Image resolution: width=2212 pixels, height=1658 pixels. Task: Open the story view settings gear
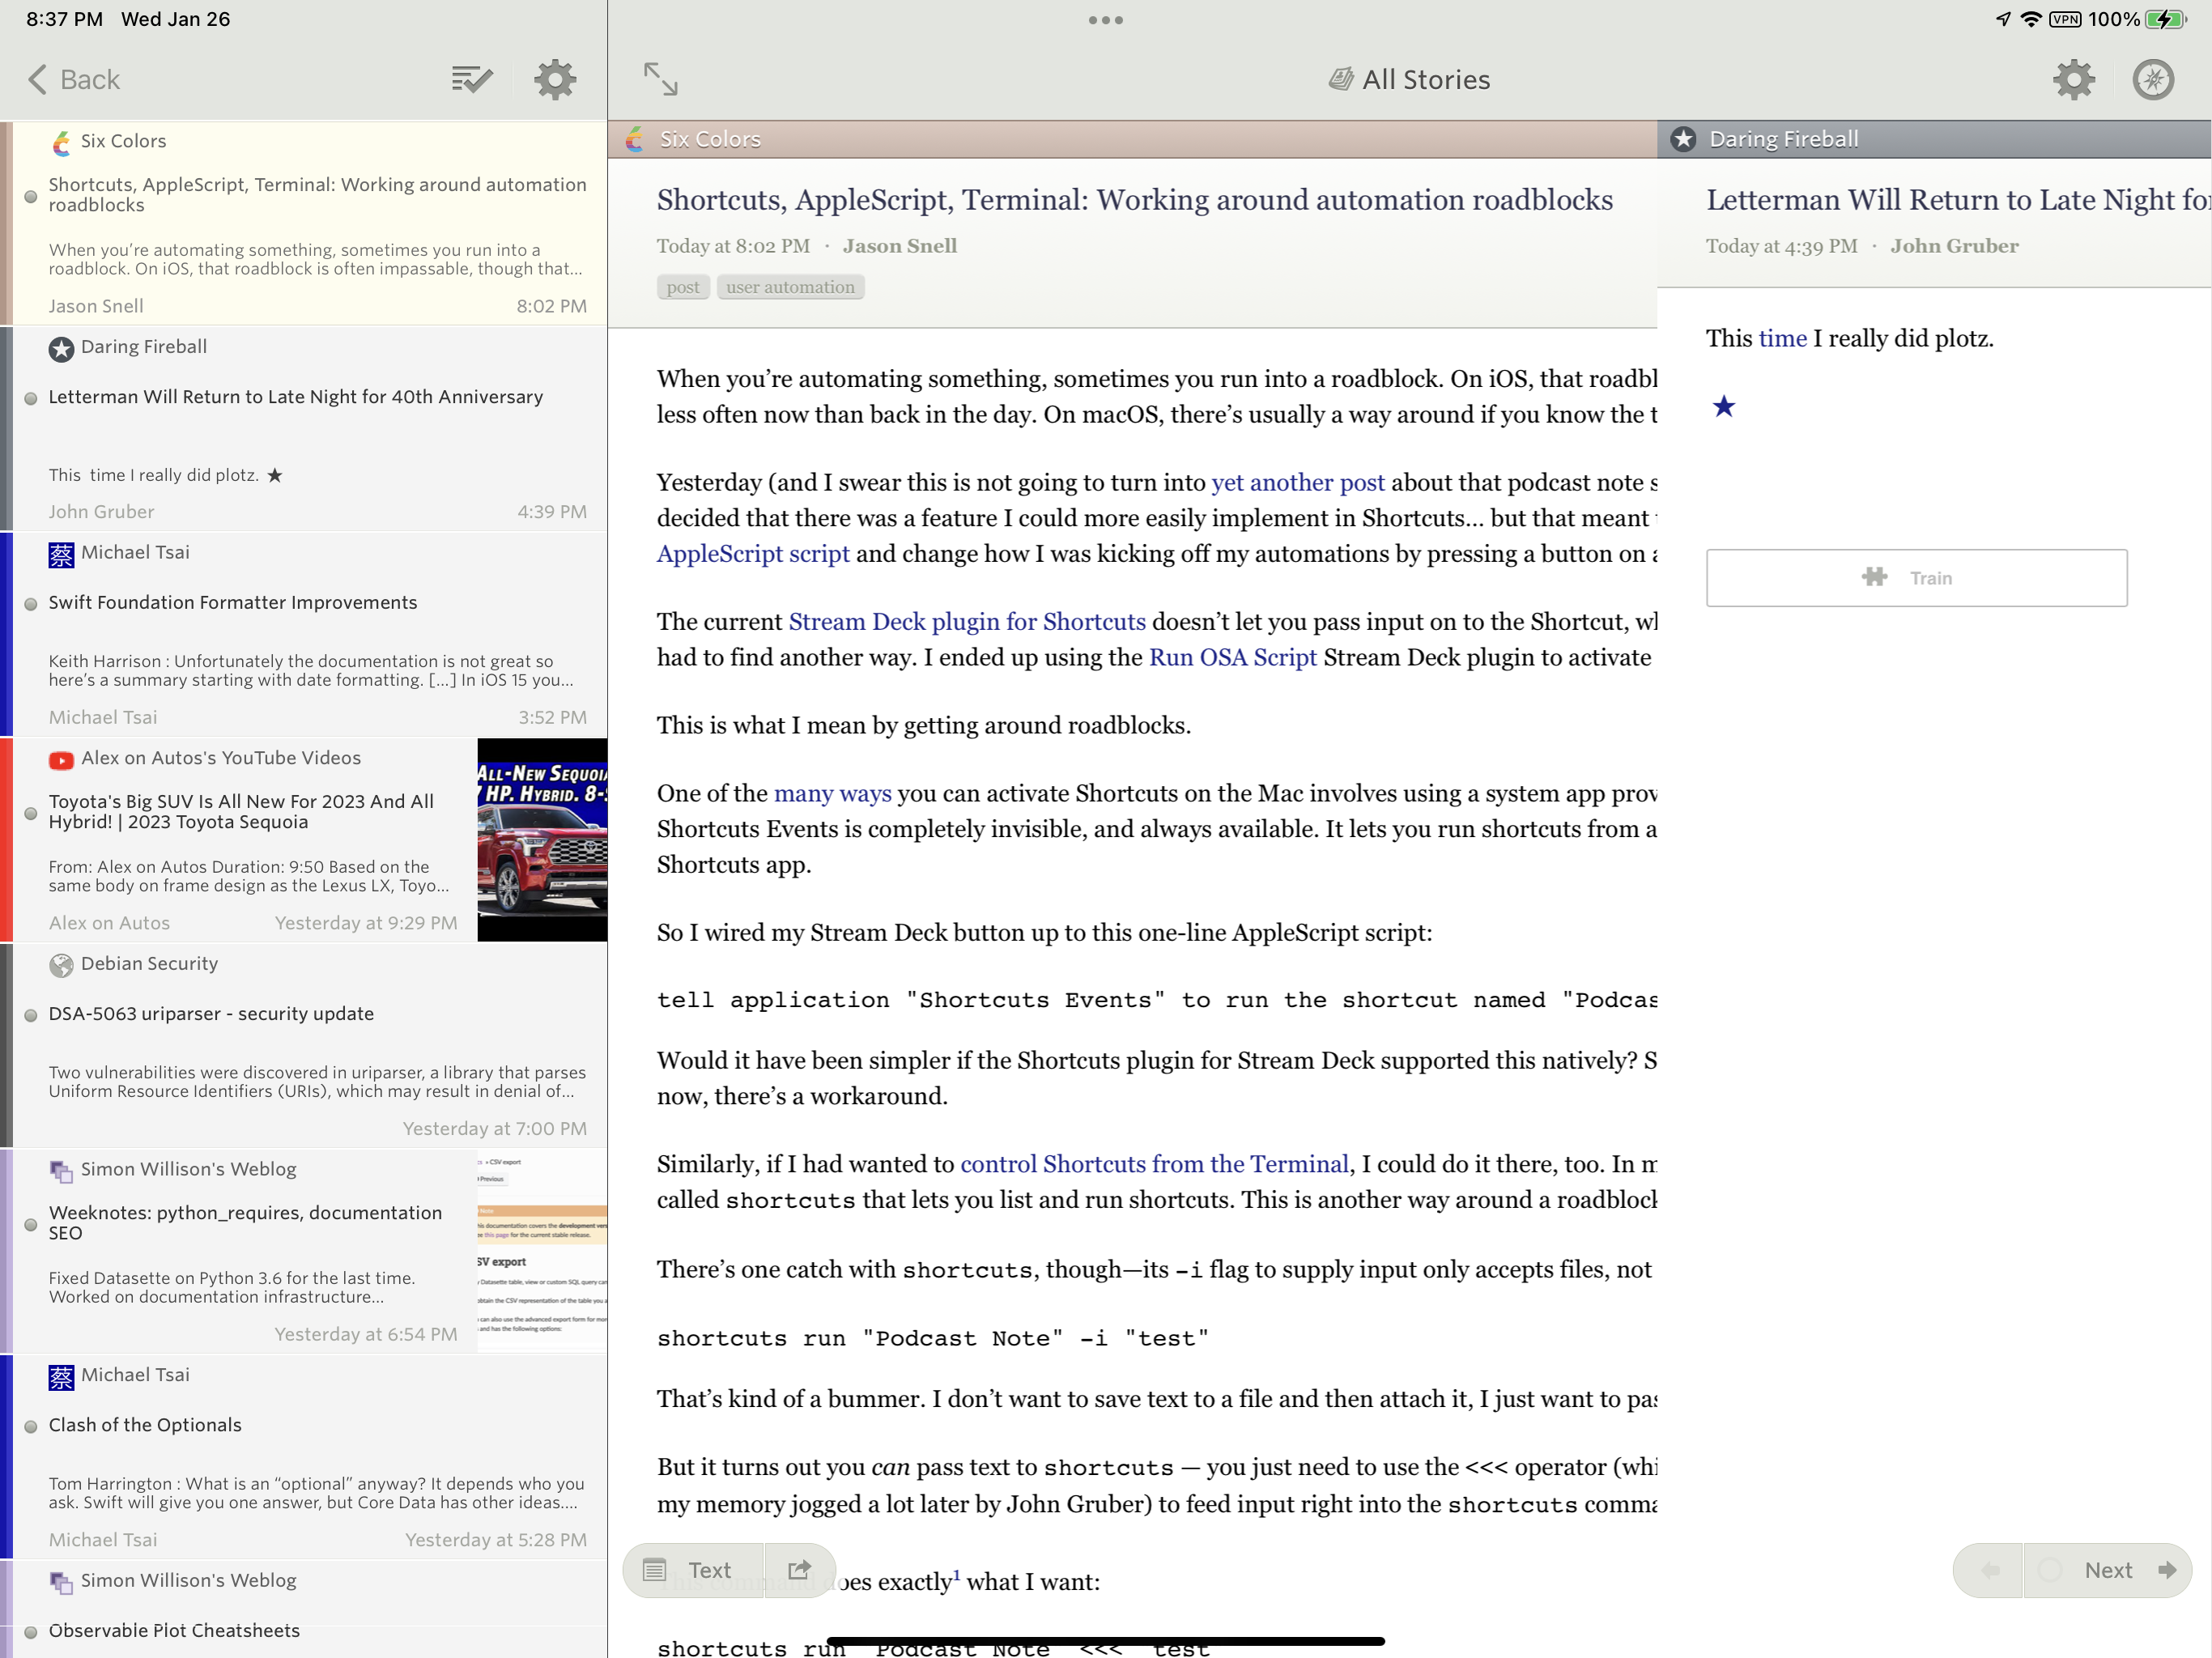point(2073,79)
